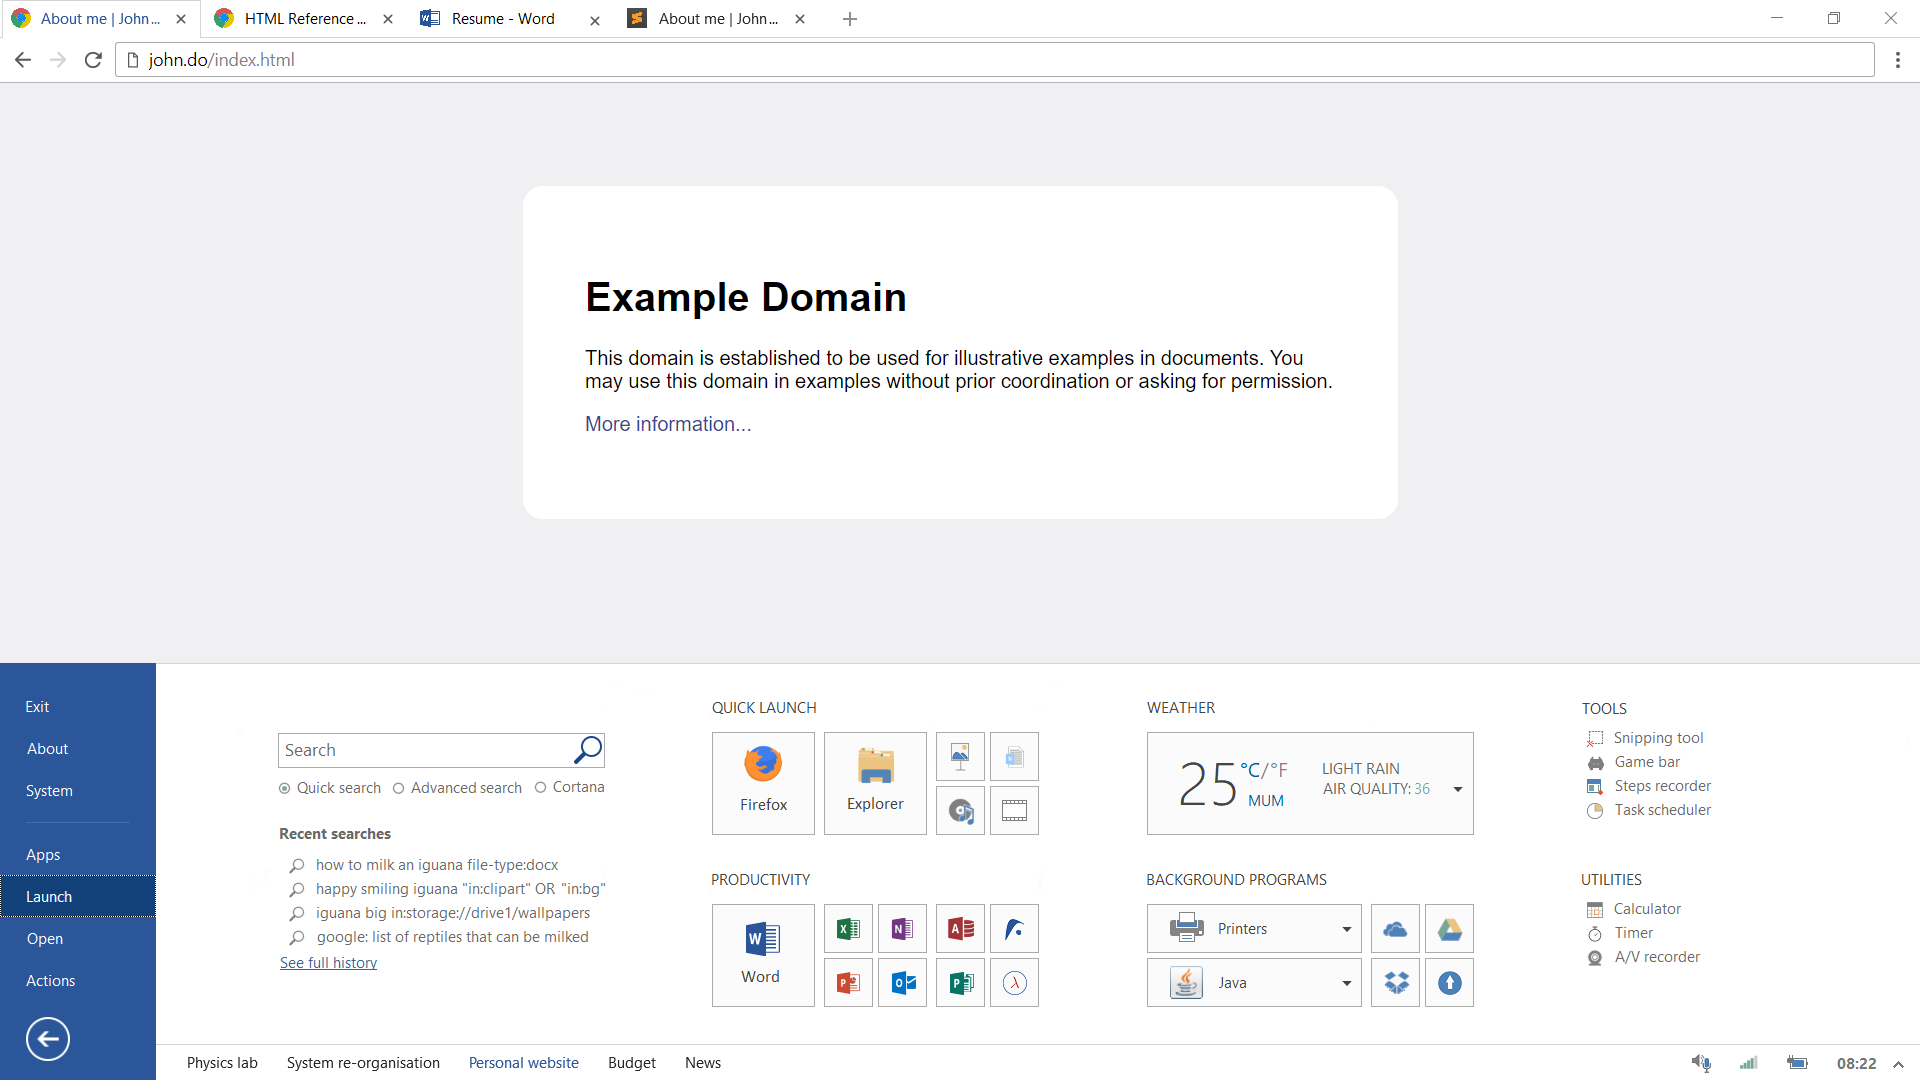Open Excel in Productivity tiles
The width and height of the screenshot is (1920, 1080).
(x=848, y=929)
